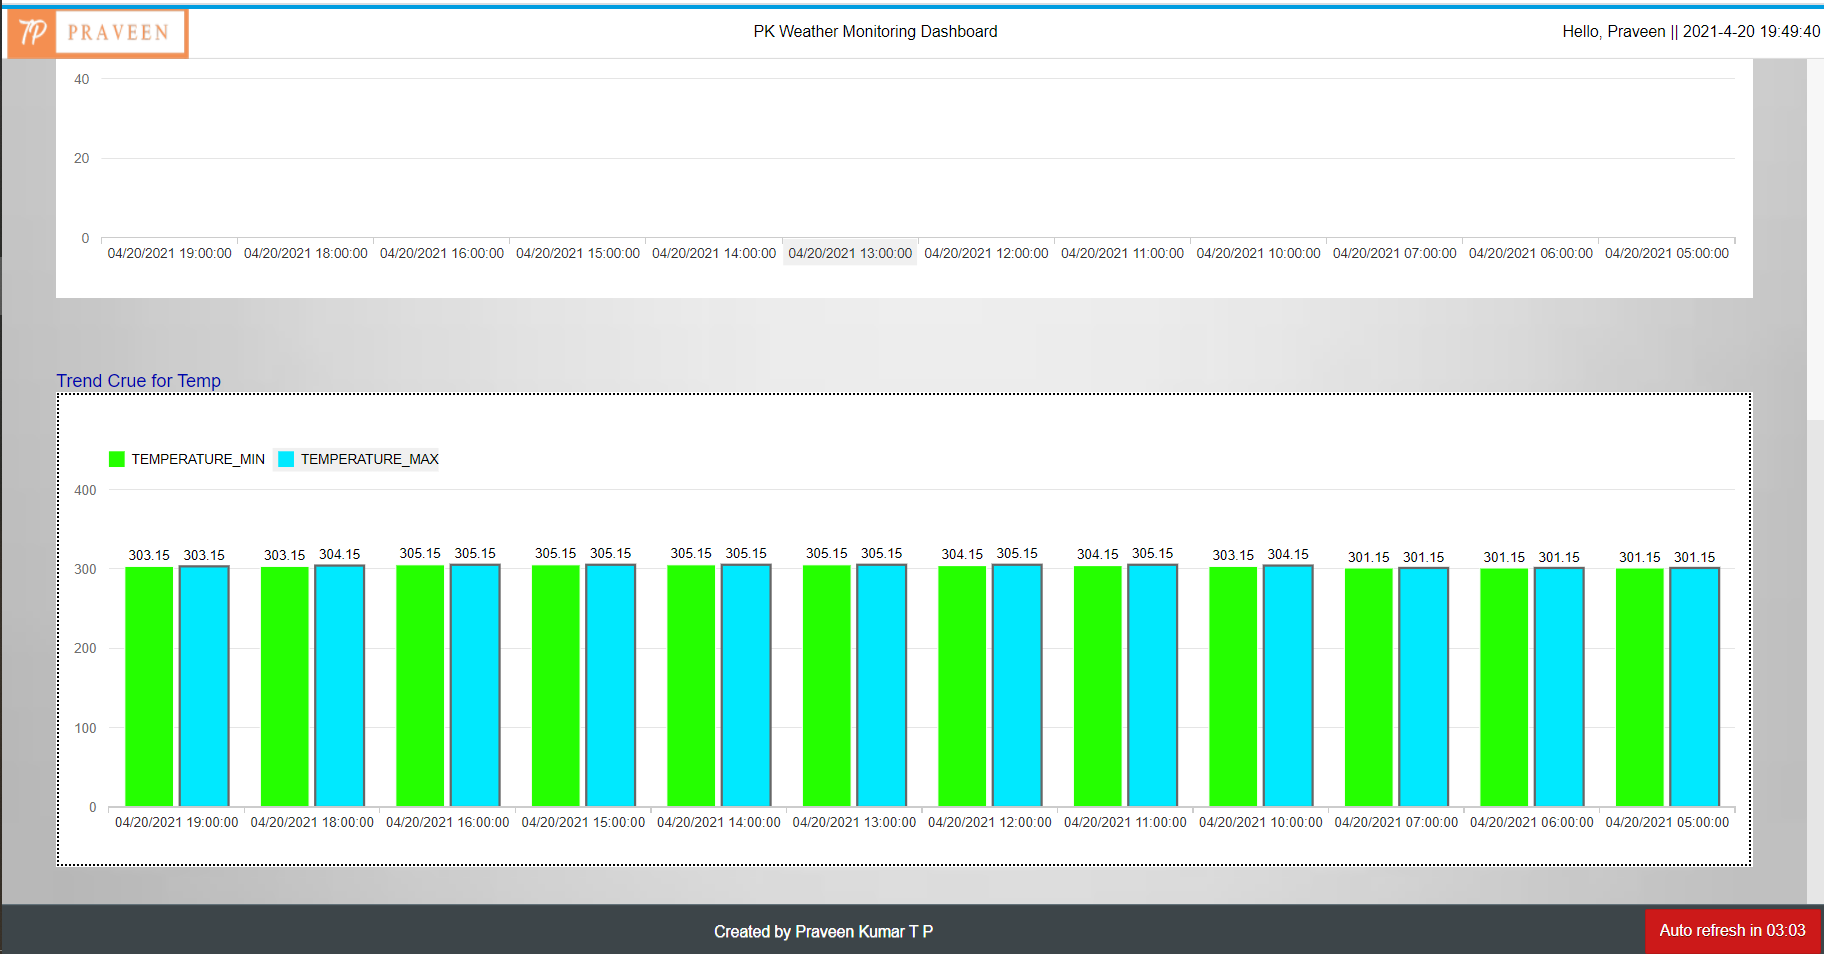Click green bar for 04/20/2021 19:00:00
Screen dimensions: 1824x954
pos(149,687)
